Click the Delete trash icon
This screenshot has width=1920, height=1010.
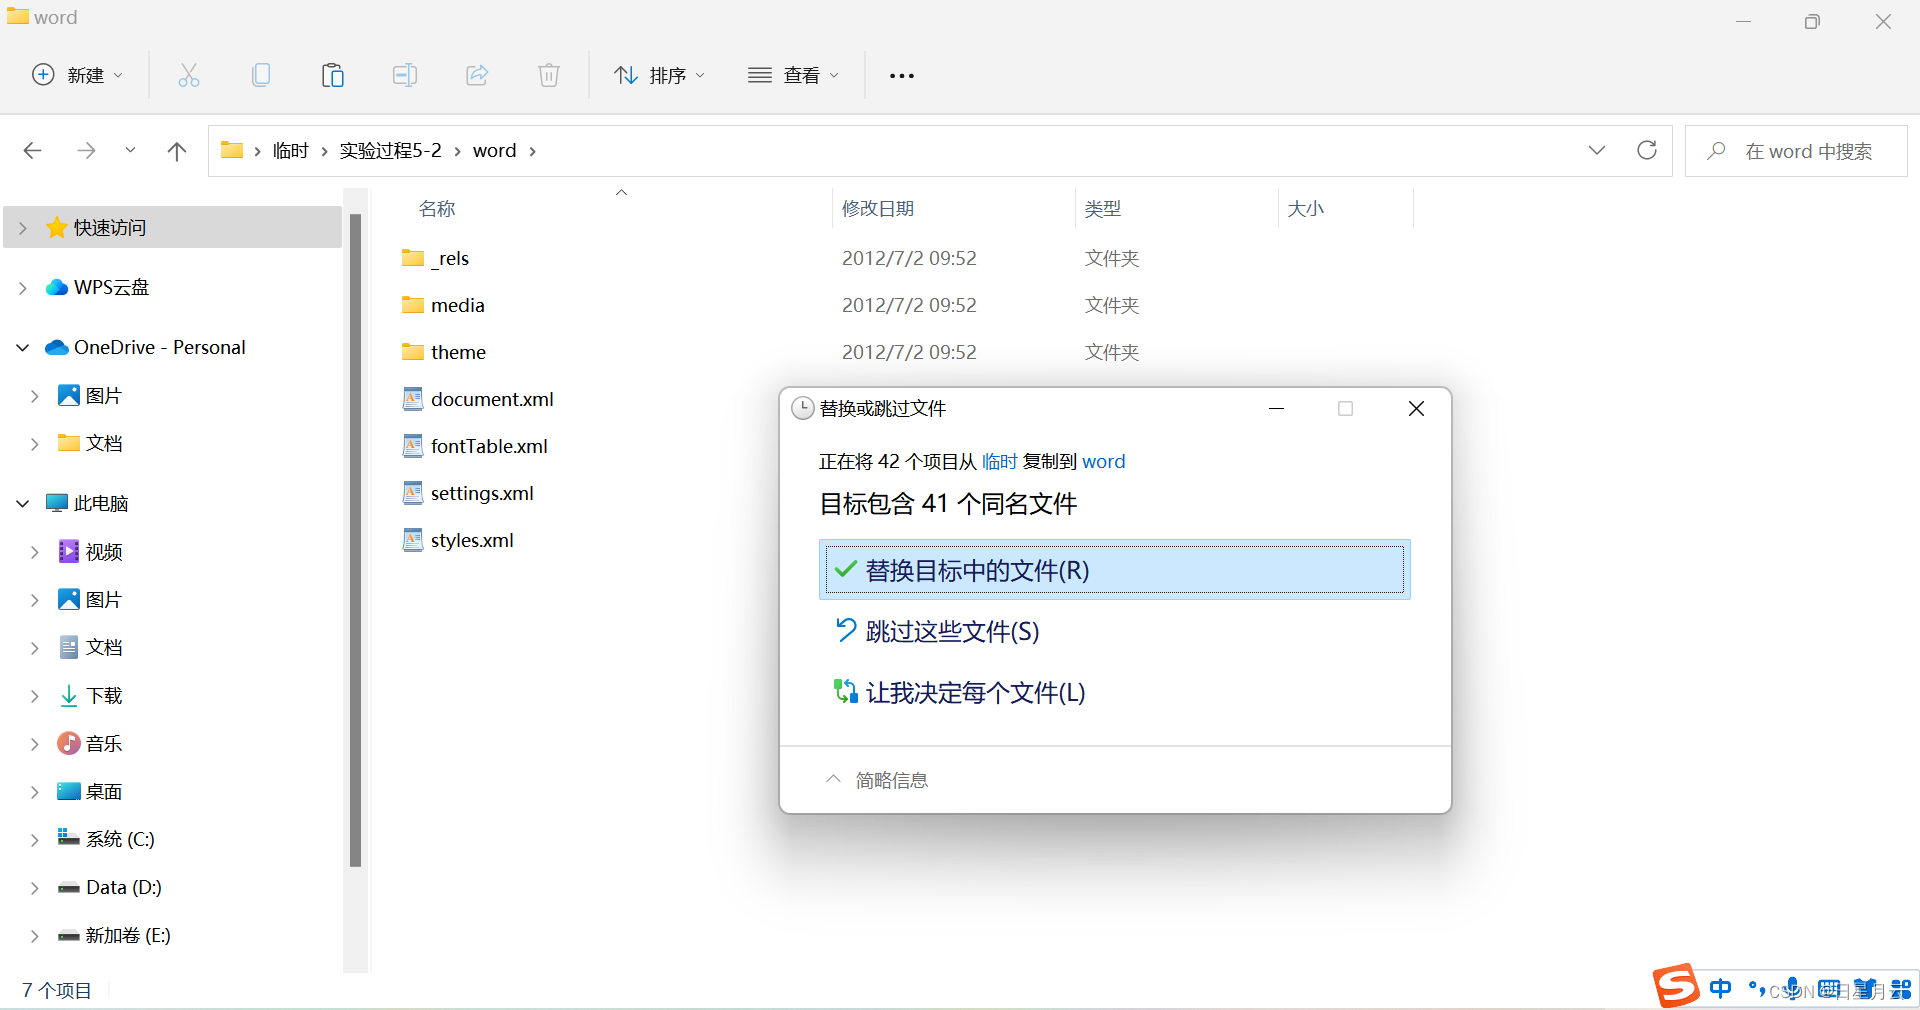[x=549, y=75]
